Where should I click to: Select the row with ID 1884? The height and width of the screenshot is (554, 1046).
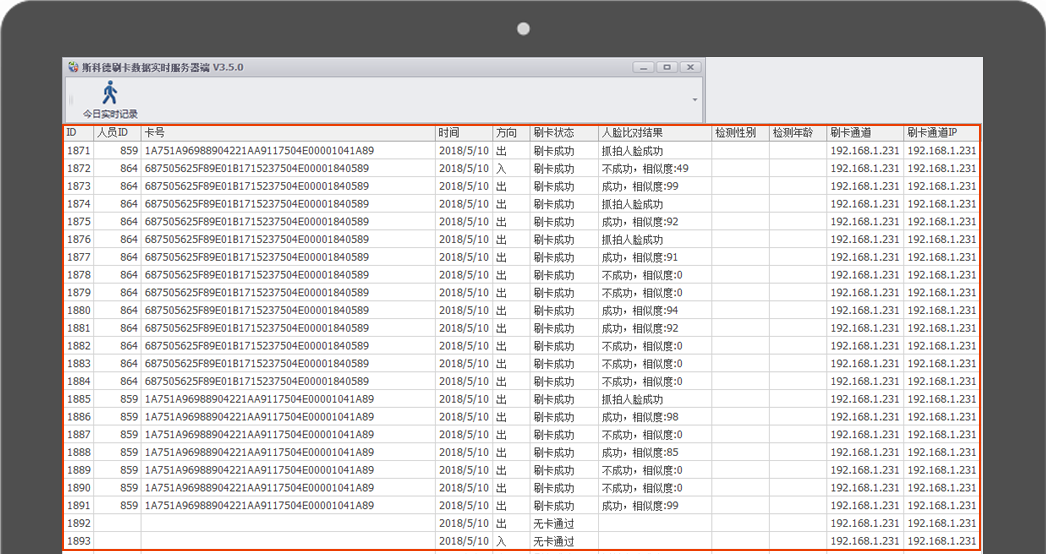click(x=522, y=381)
